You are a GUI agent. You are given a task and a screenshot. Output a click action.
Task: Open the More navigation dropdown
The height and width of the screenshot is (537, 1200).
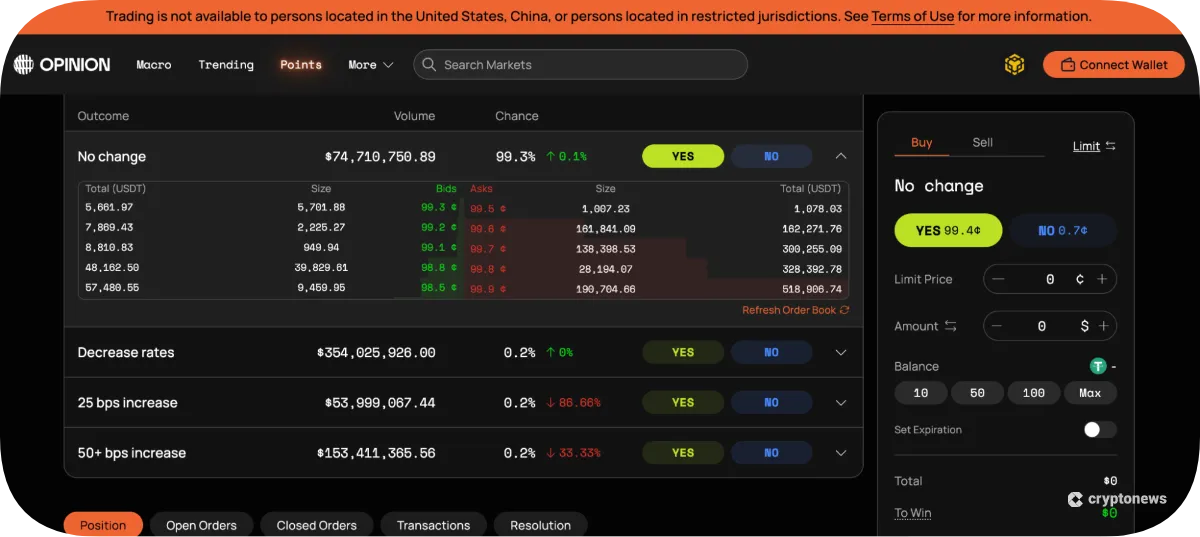point(370,65)
